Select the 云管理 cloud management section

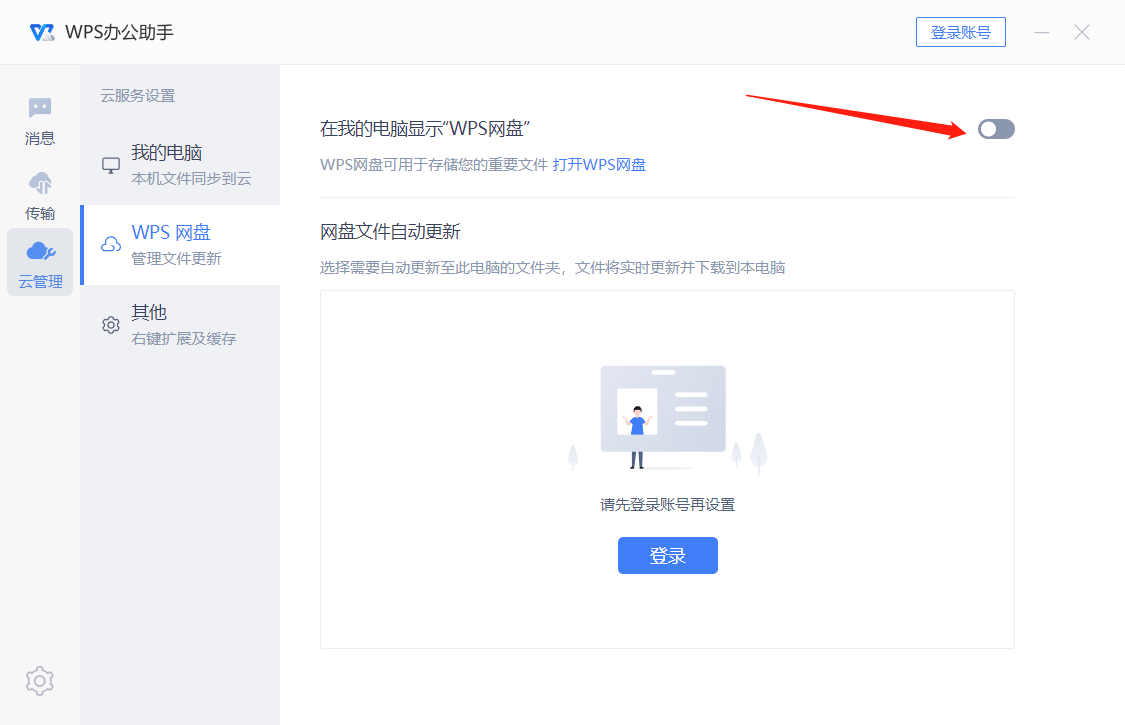coord(40,262)
